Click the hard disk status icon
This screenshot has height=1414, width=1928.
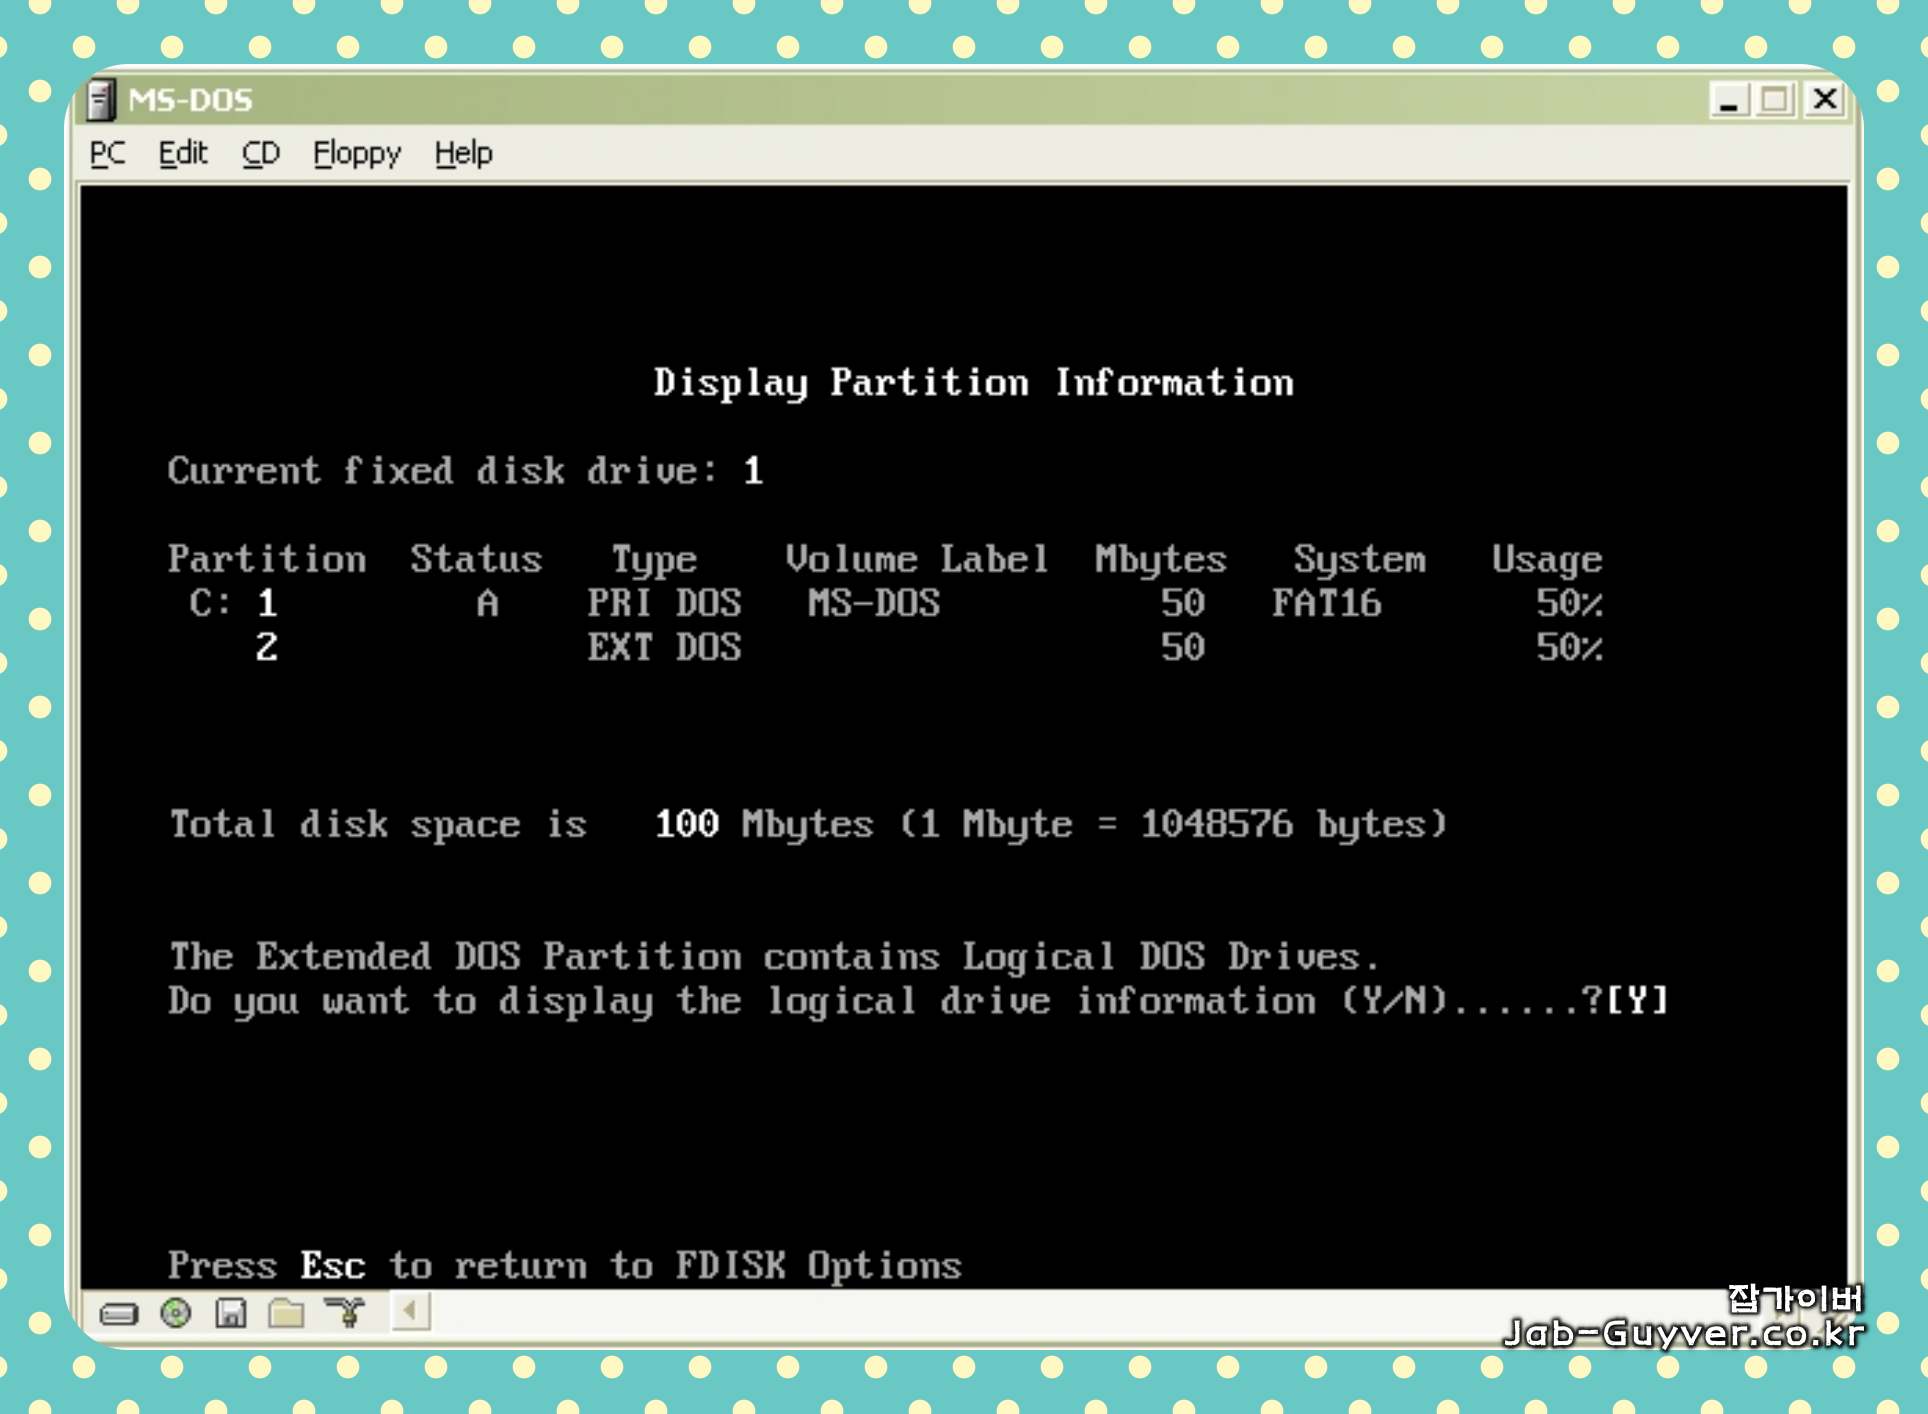pyautogui.click(x=119, y=1313)
